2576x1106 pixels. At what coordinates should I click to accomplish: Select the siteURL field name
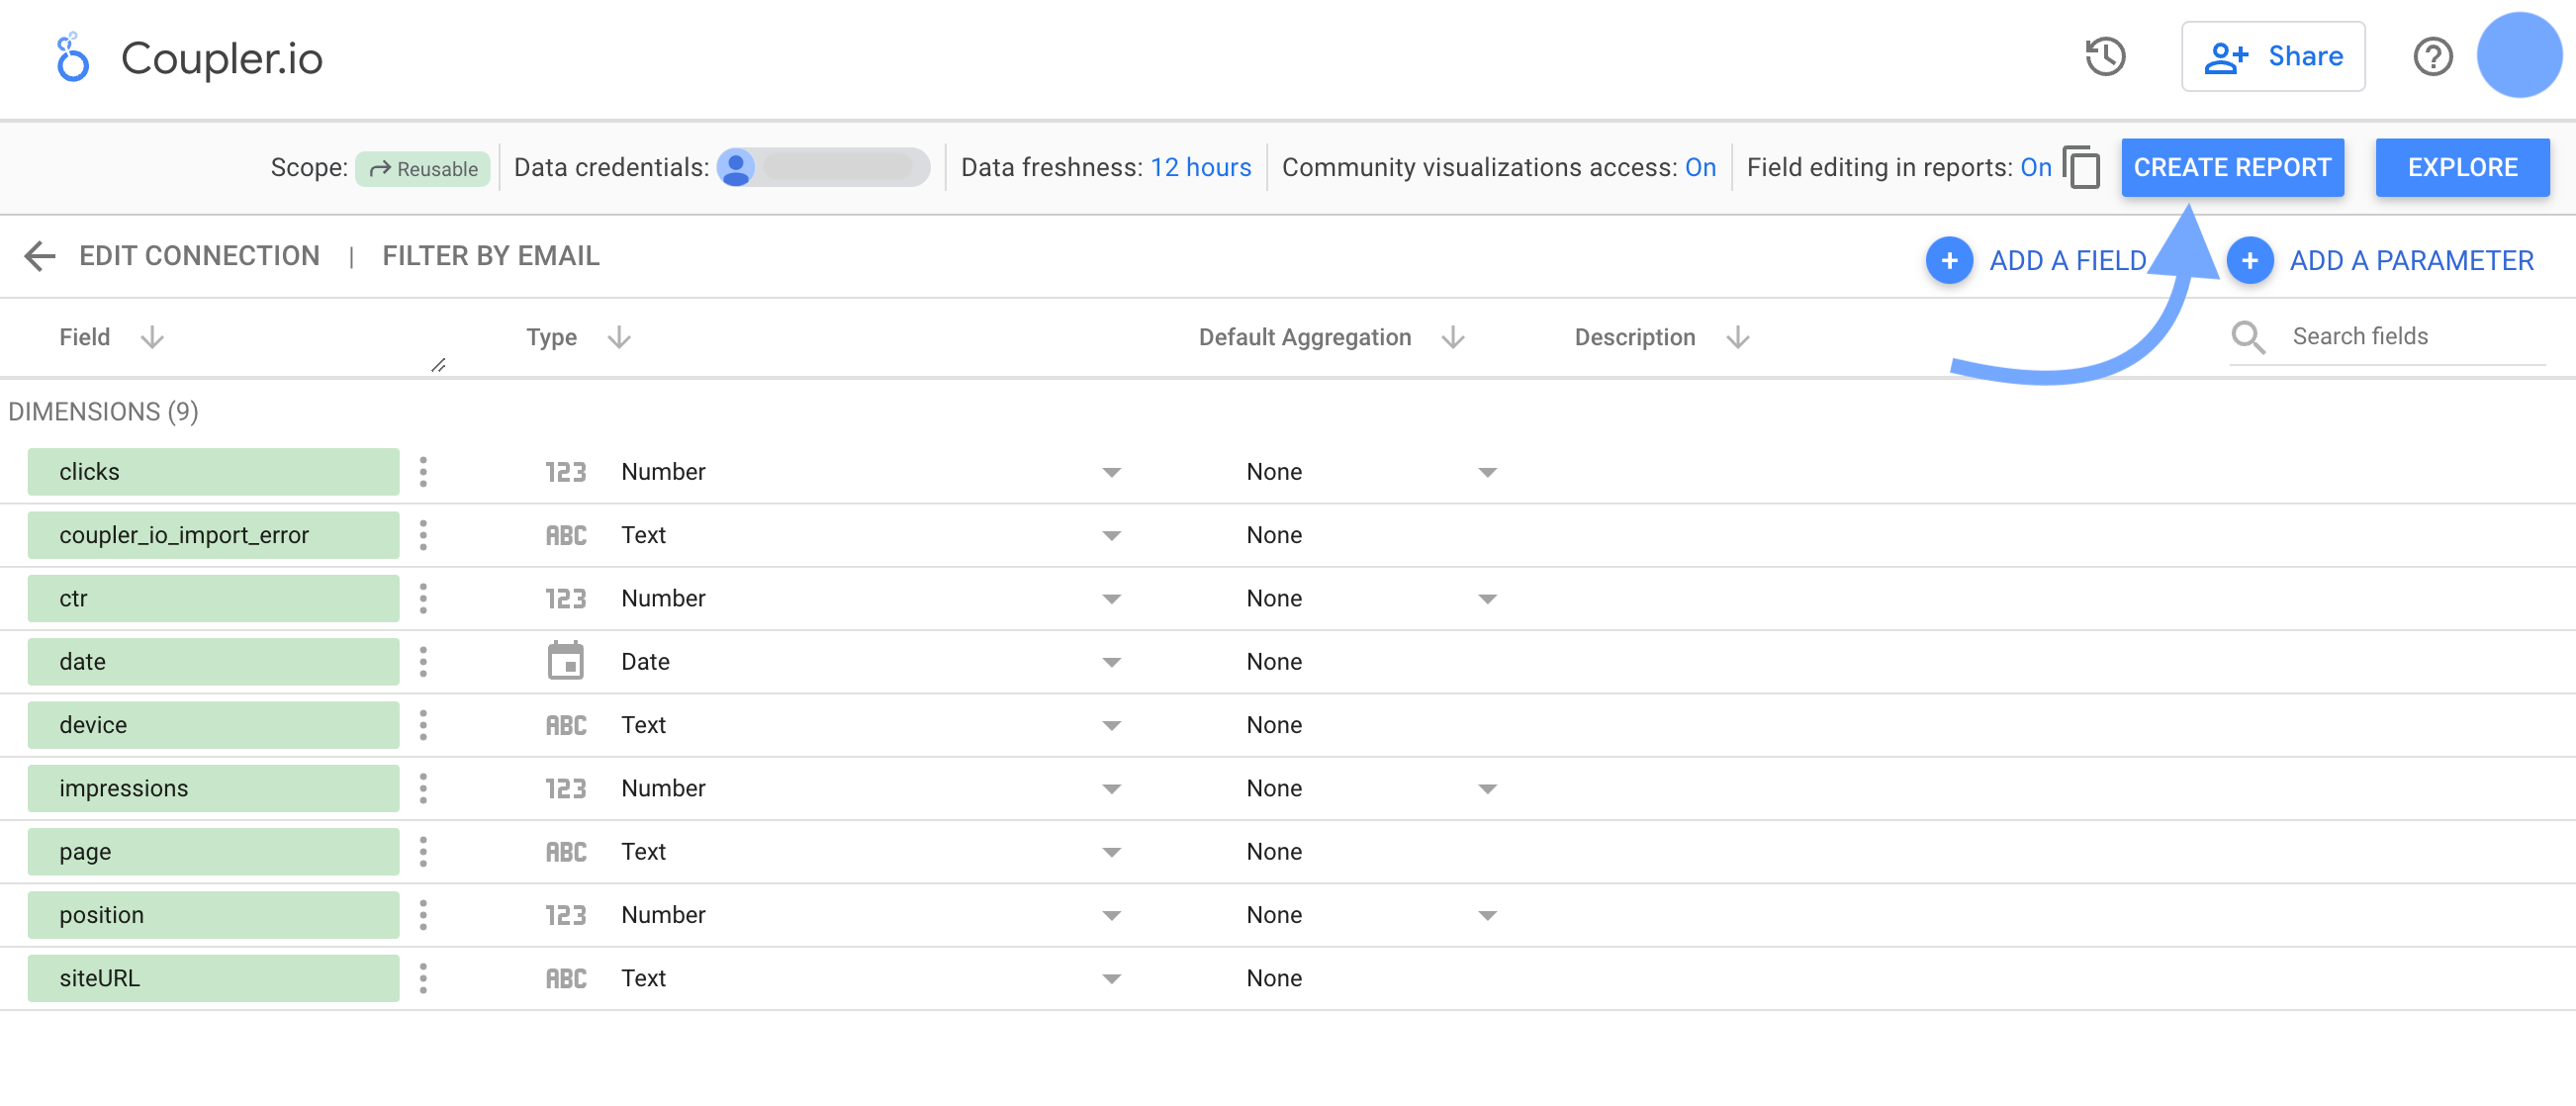(x=213, y=979)
